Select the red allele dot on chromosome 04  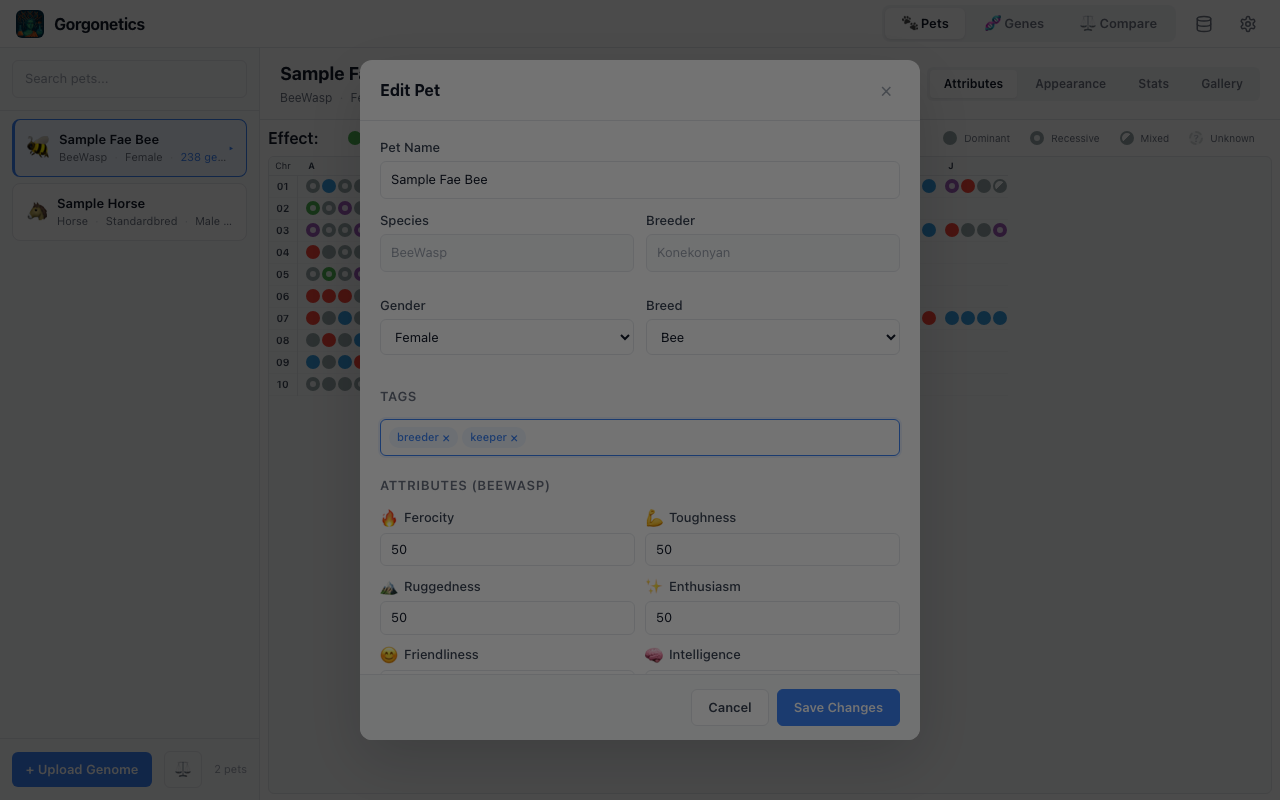(312, 251)
